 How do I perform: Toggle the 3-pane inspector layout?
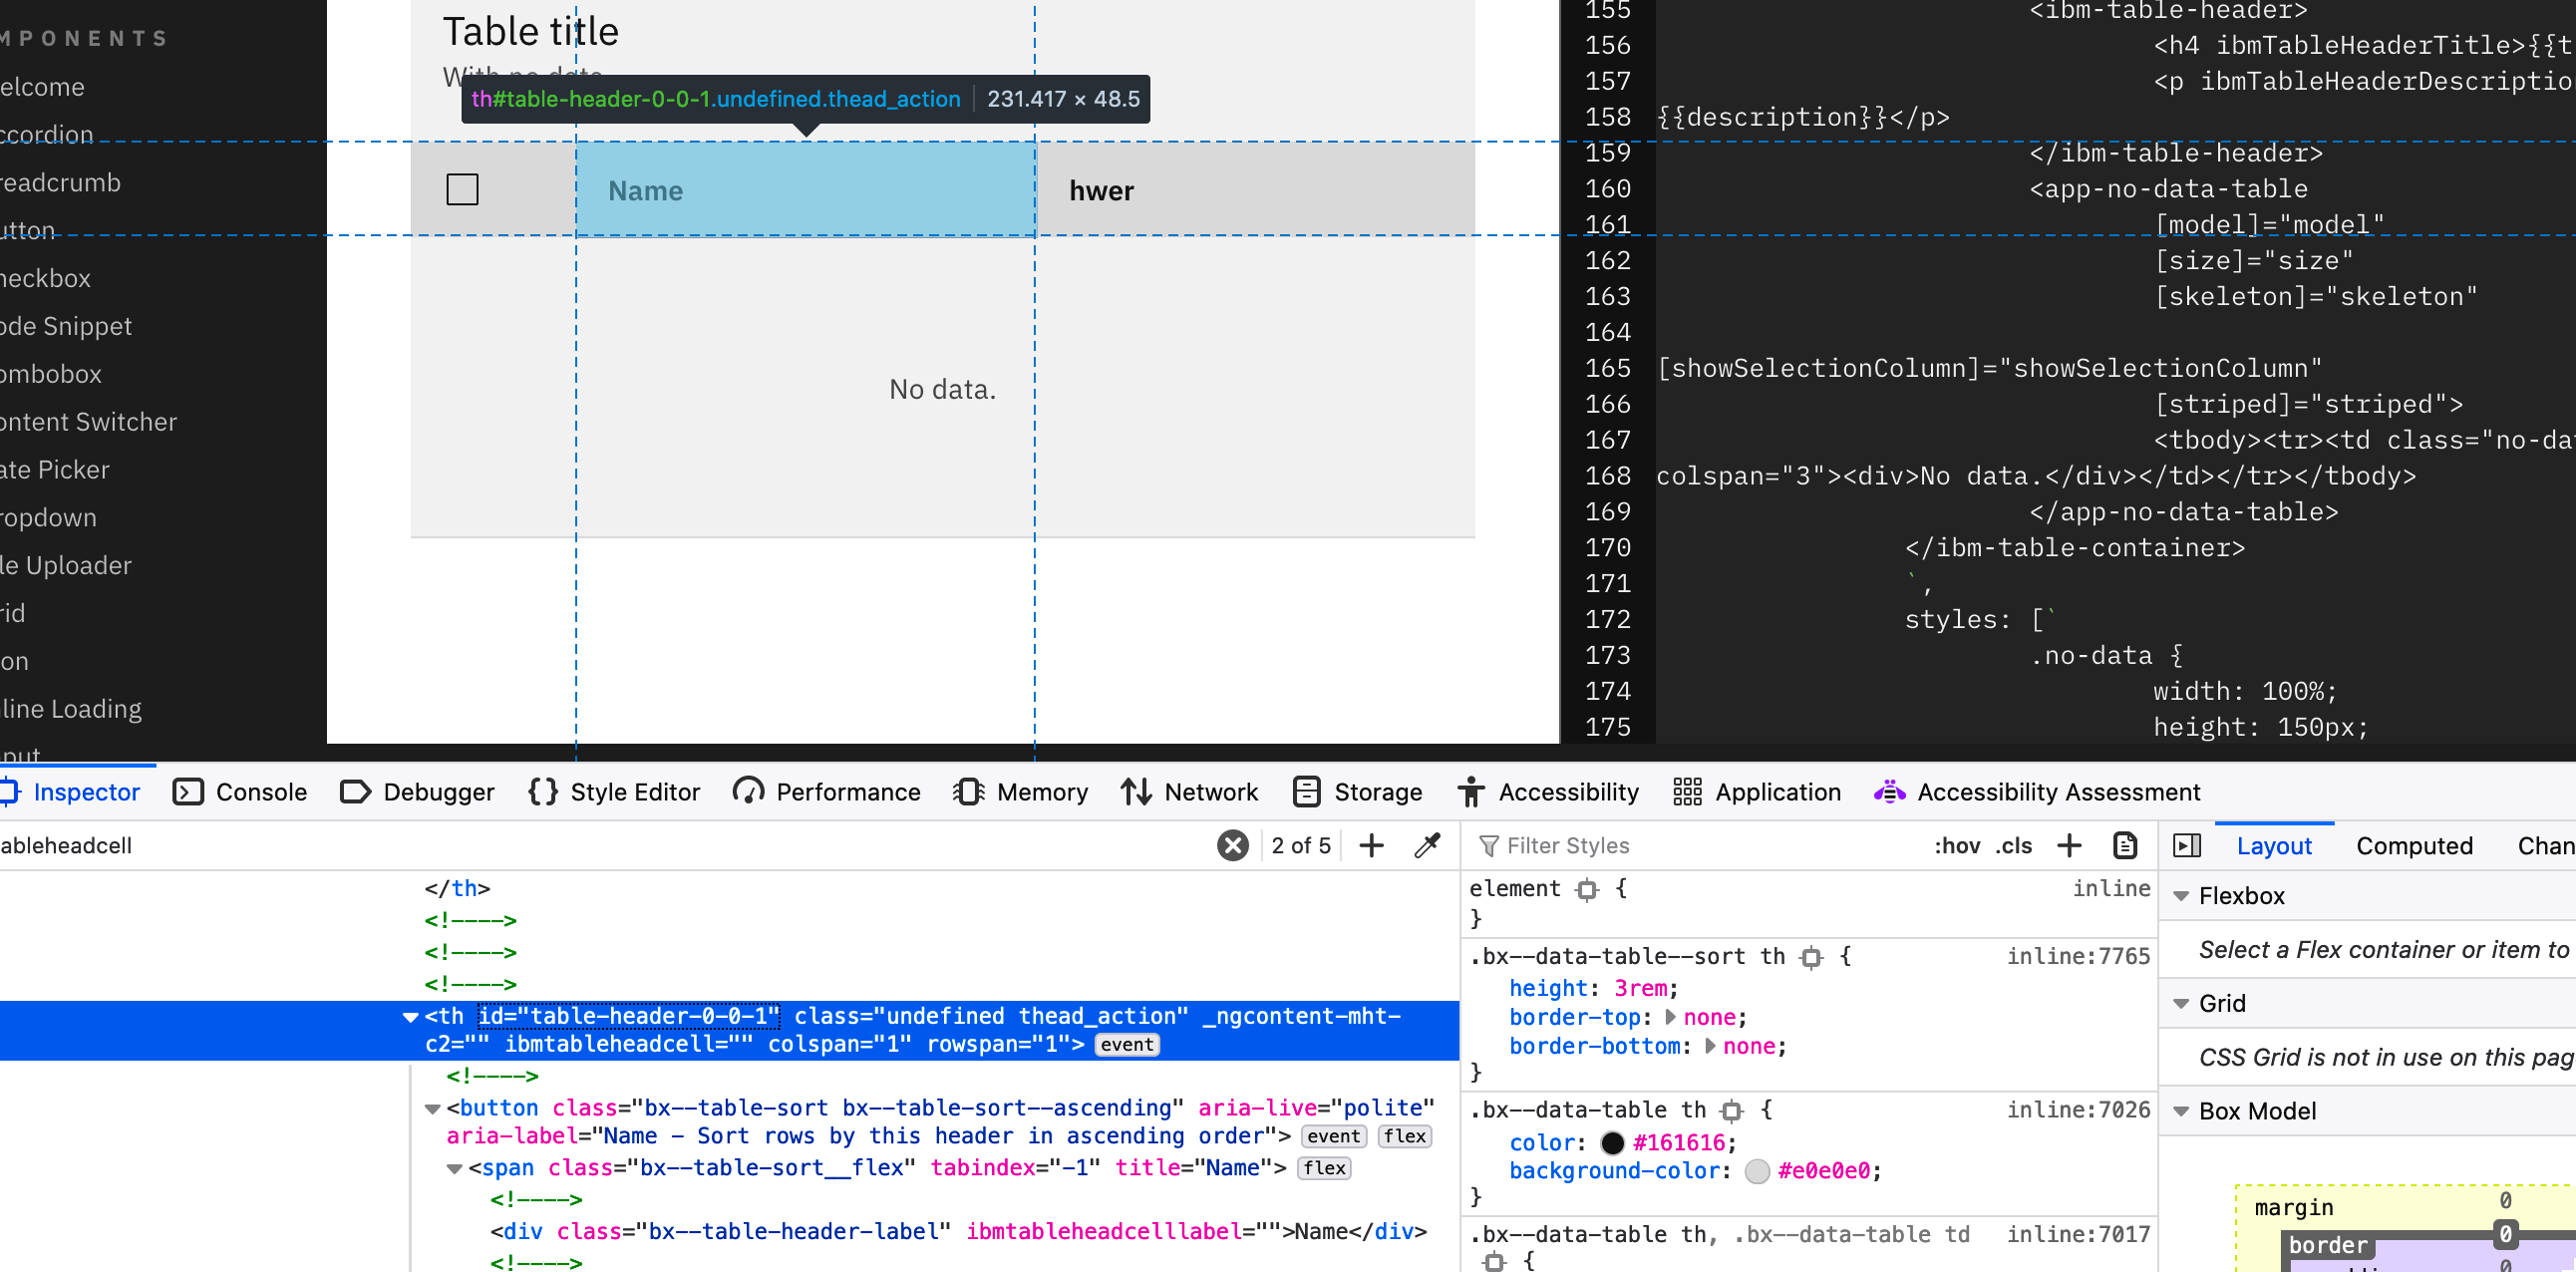point(2187,846)
